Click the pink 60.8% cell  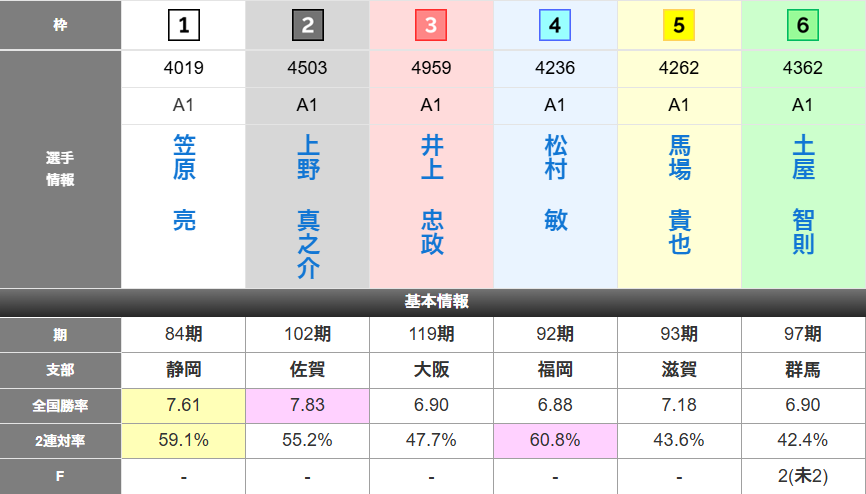555,440
